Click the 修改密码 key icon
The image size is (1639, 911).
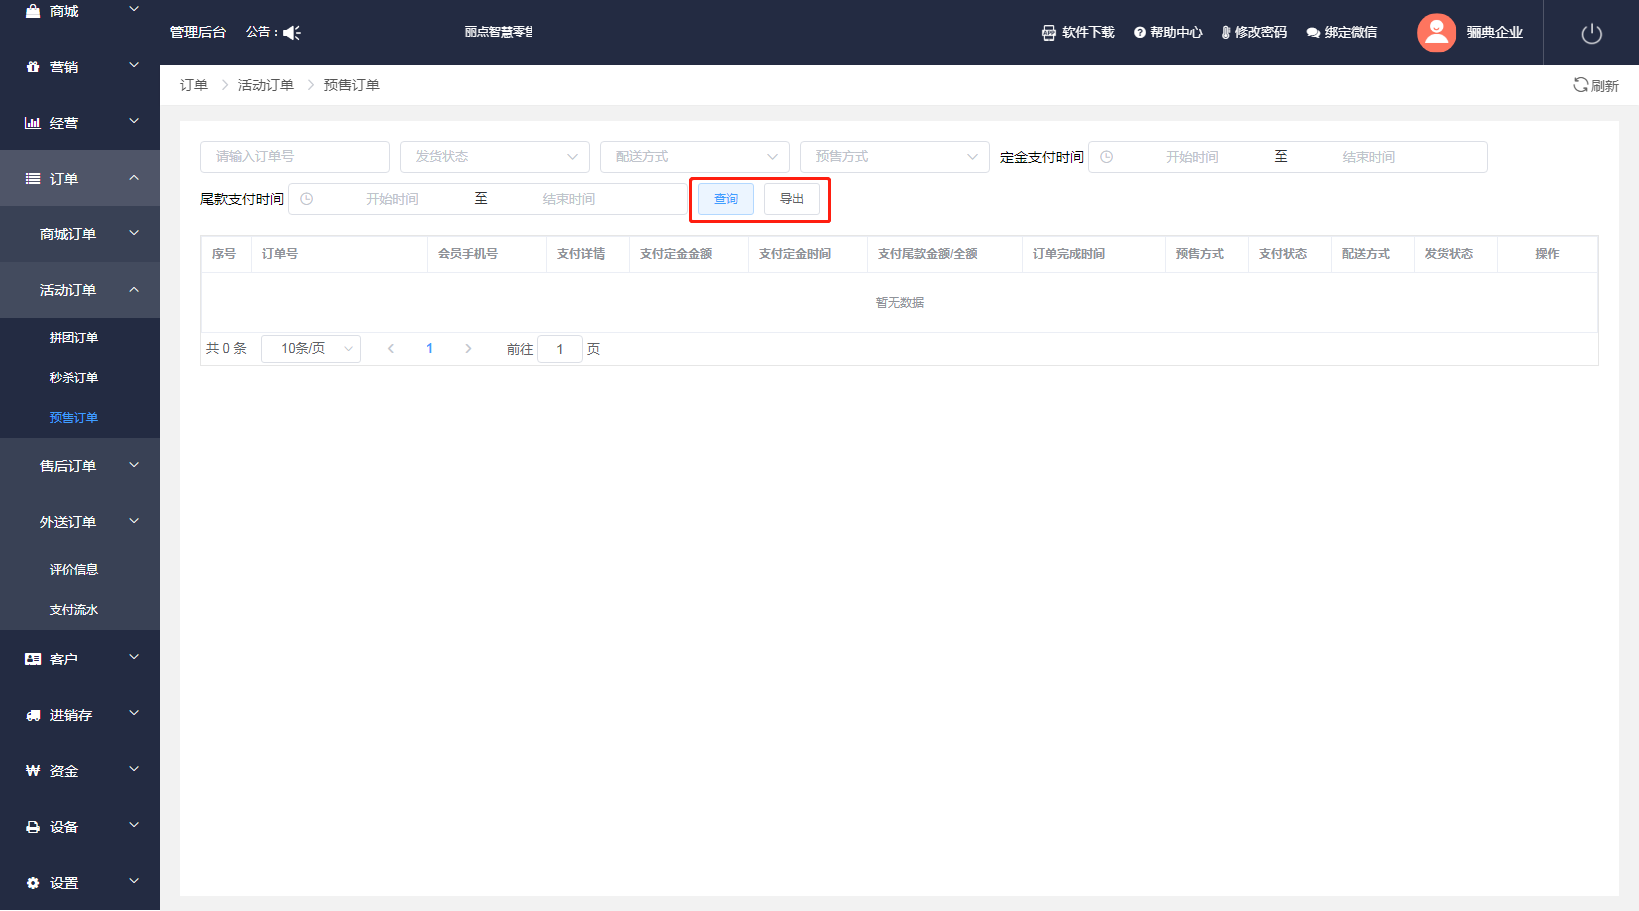pyautogui.click(x=1226, y=33)
